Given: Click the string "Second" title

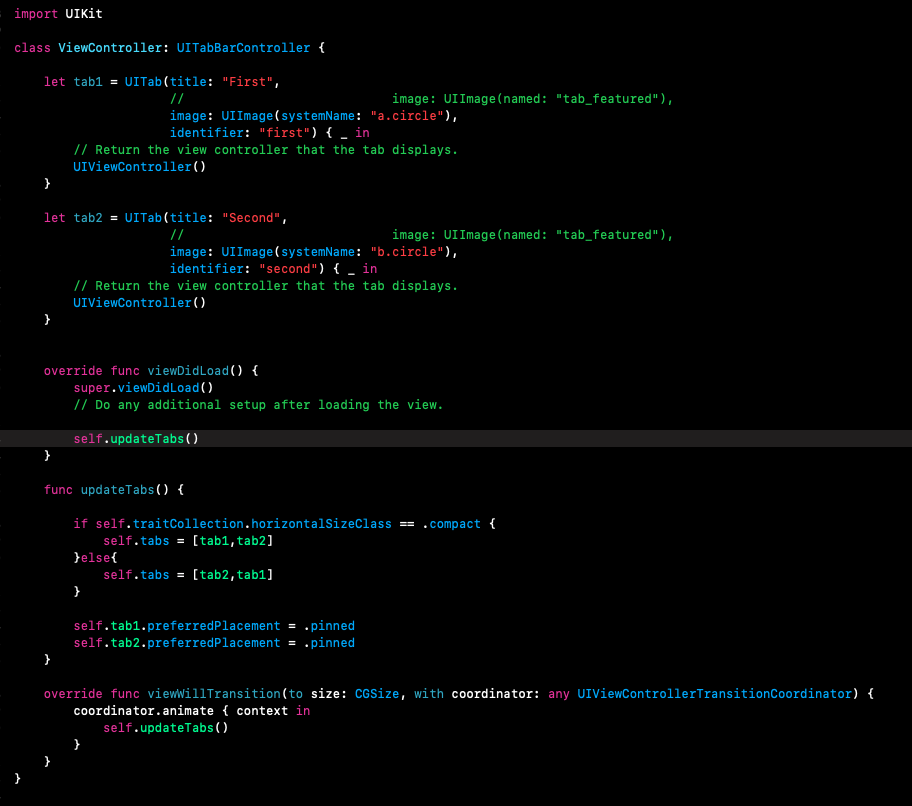Looking at the screenshot, I should click(251, 218).
